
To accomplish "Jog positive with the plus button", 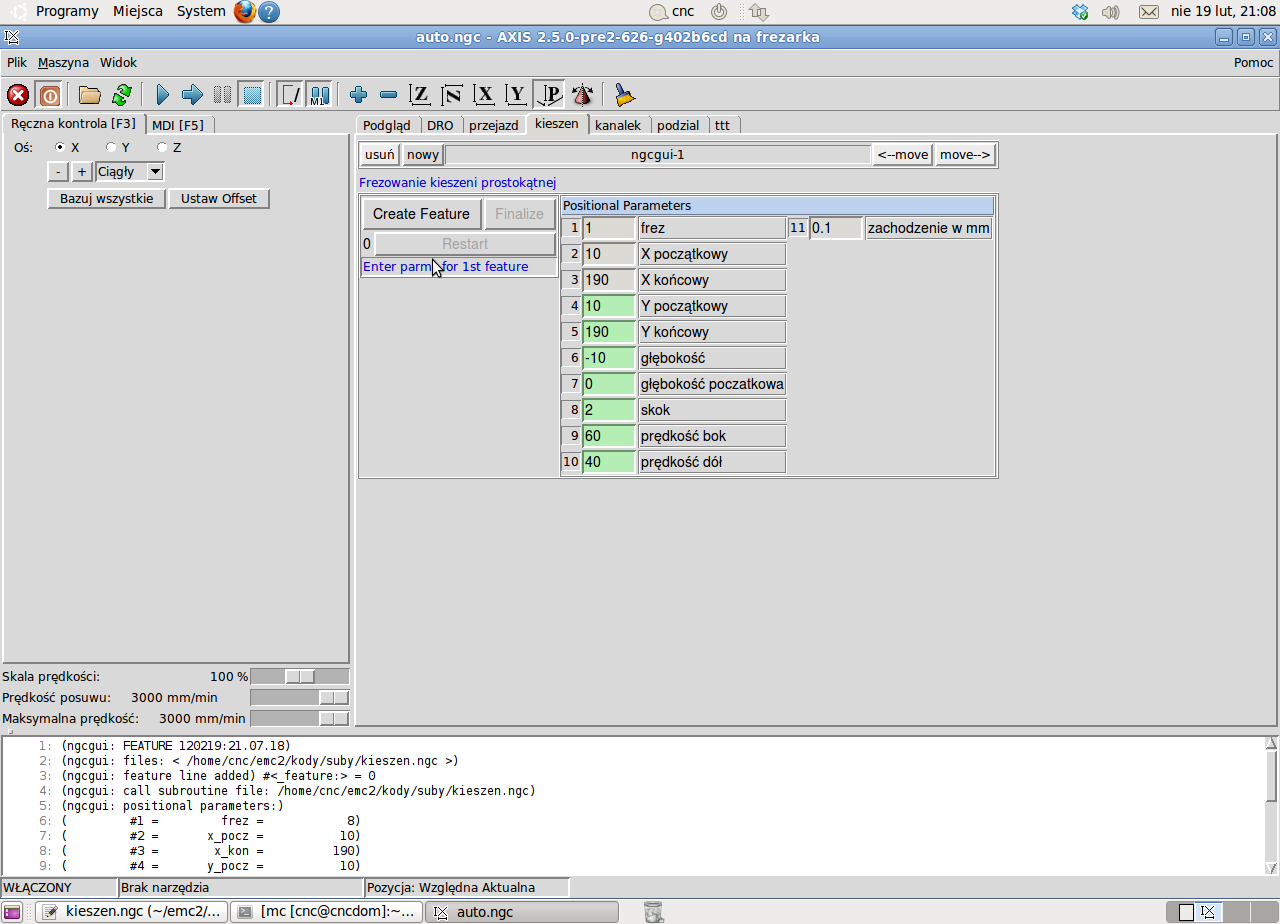I will tap(82, 172).
